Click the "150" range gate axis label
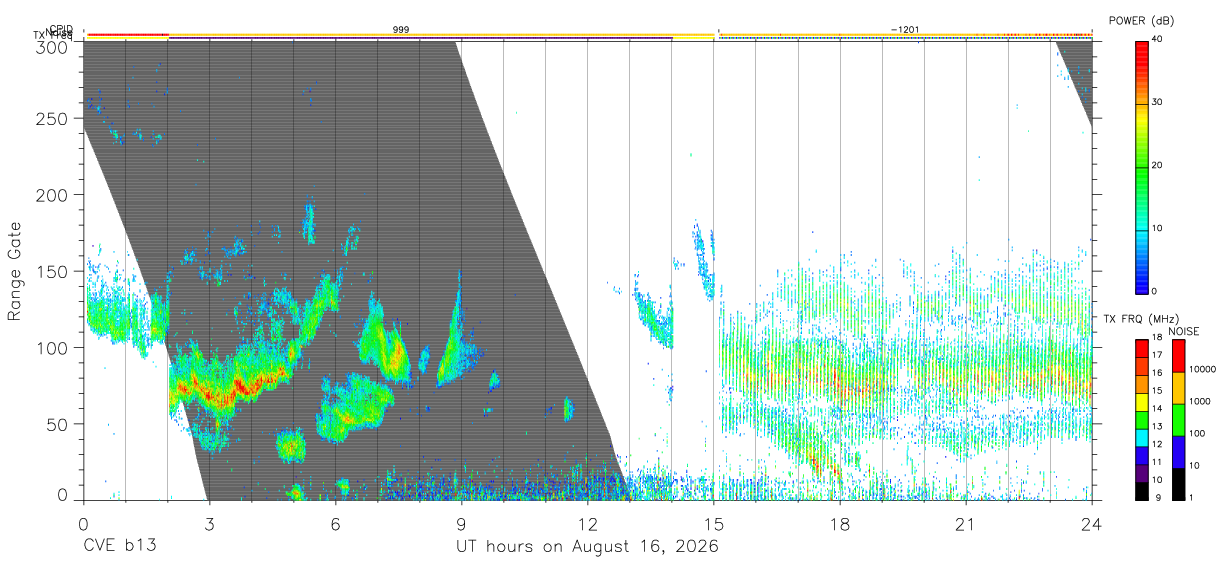1228x567 pixels. [x=54, y=271]
